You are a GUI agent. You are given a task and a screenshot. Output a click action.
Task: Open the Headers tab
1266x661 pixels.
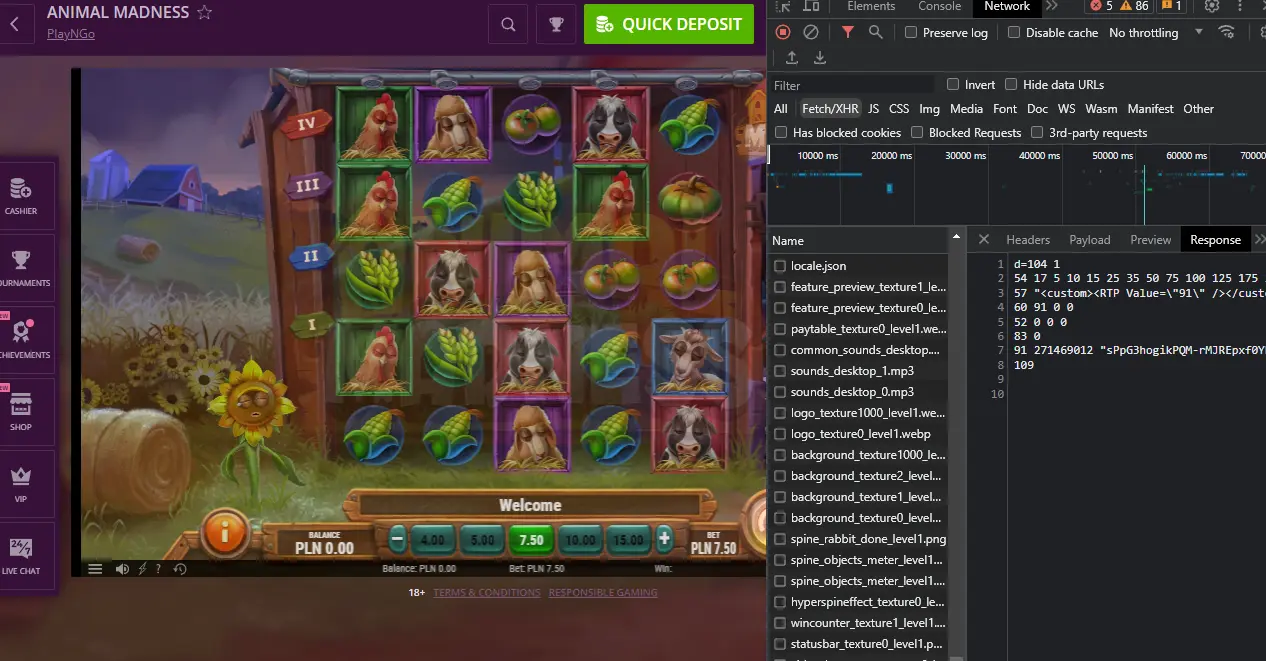[1028, 240]
